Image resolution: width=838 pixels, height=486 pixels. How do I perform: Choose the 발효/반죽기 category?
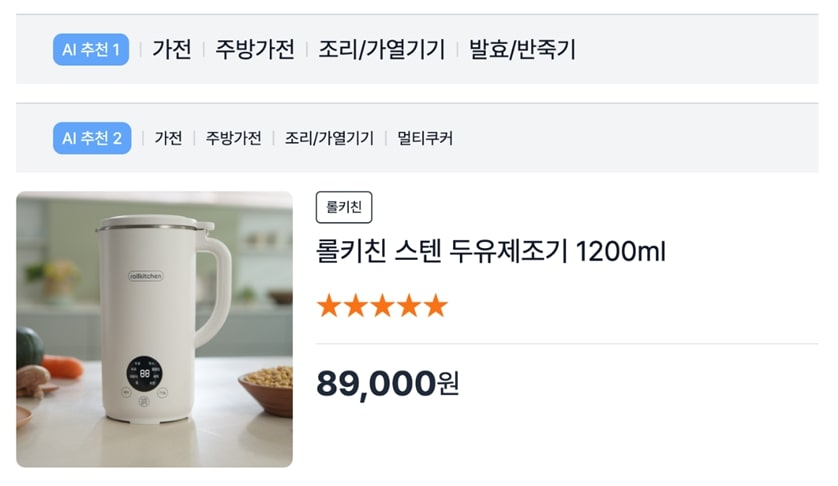[522, 49]
